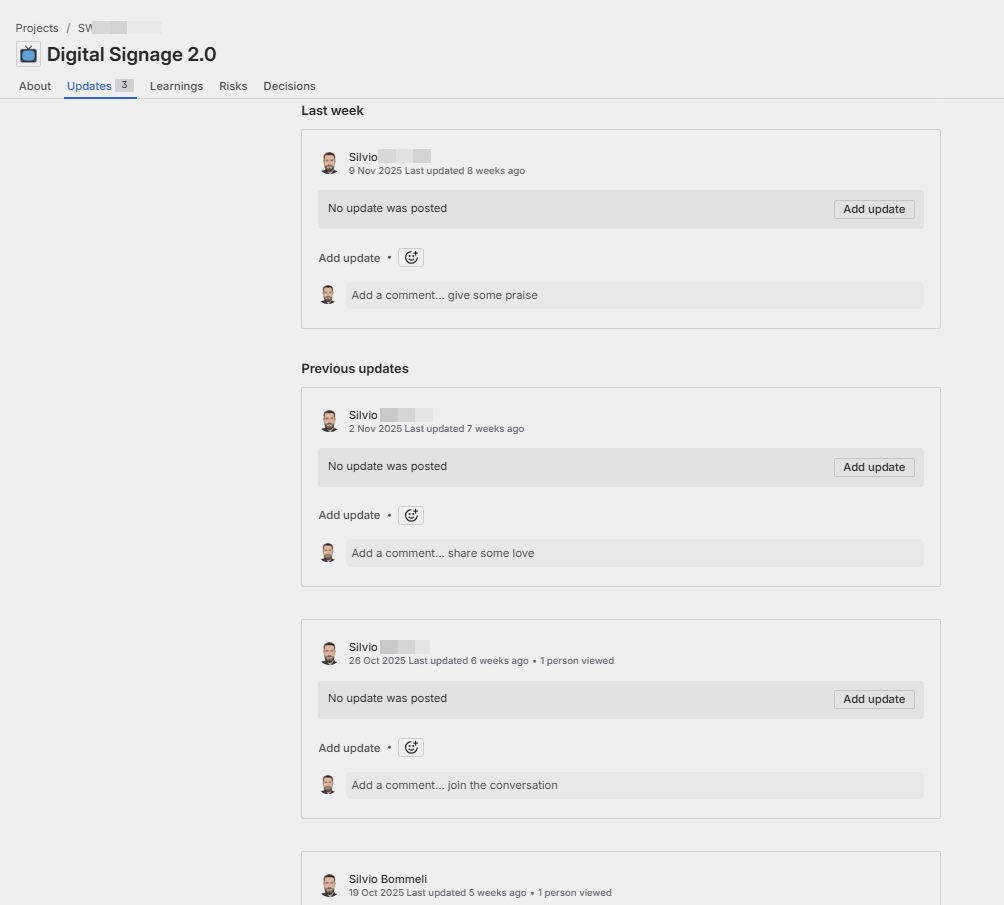Click 'Add update' text link under 9 Nov card
The width and height of the screenshot is (1004, 905).
click(x=349, y=258)
